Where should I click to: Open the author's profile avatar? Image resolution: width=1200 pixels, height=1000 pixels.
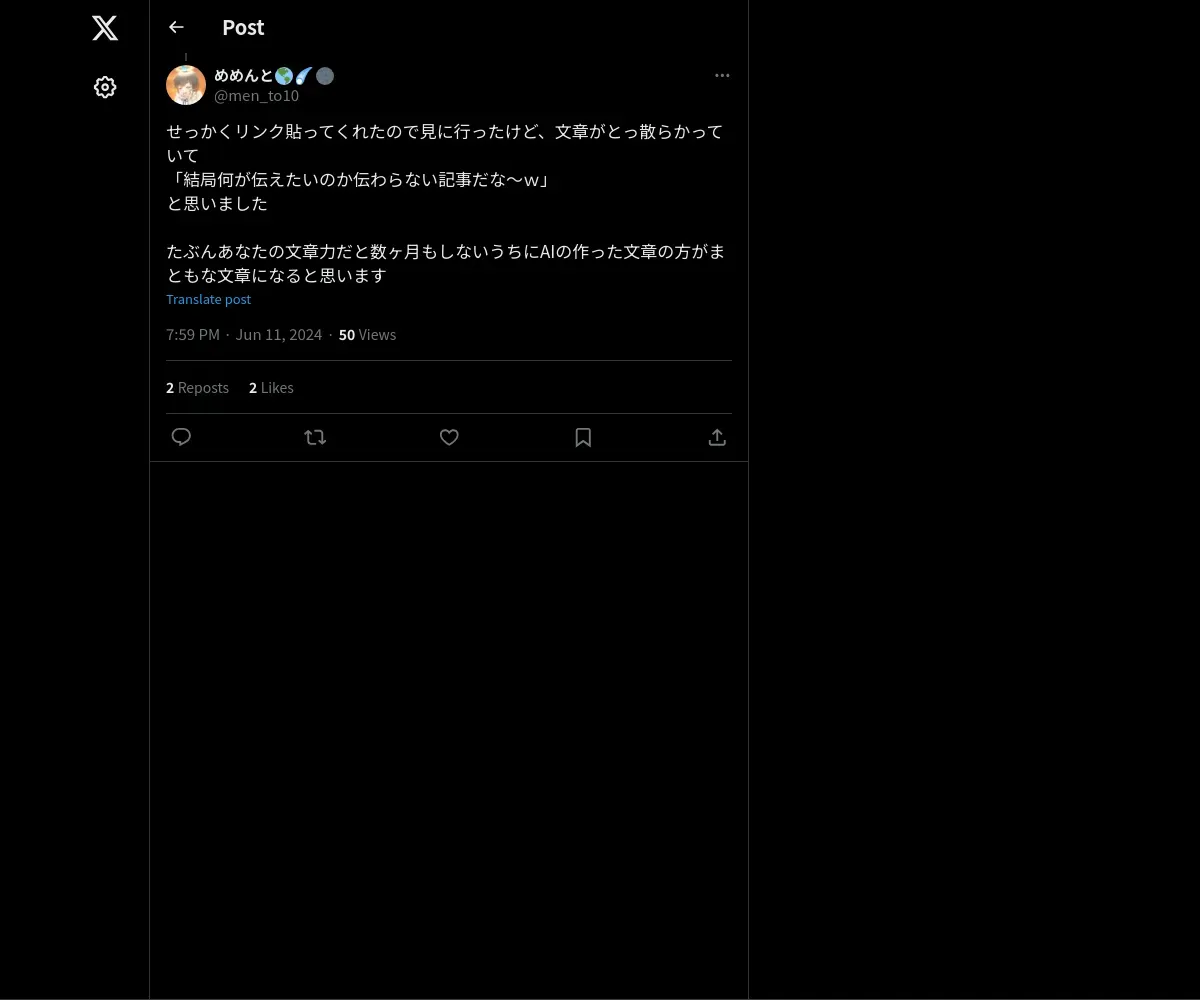[x=186, y=85]
